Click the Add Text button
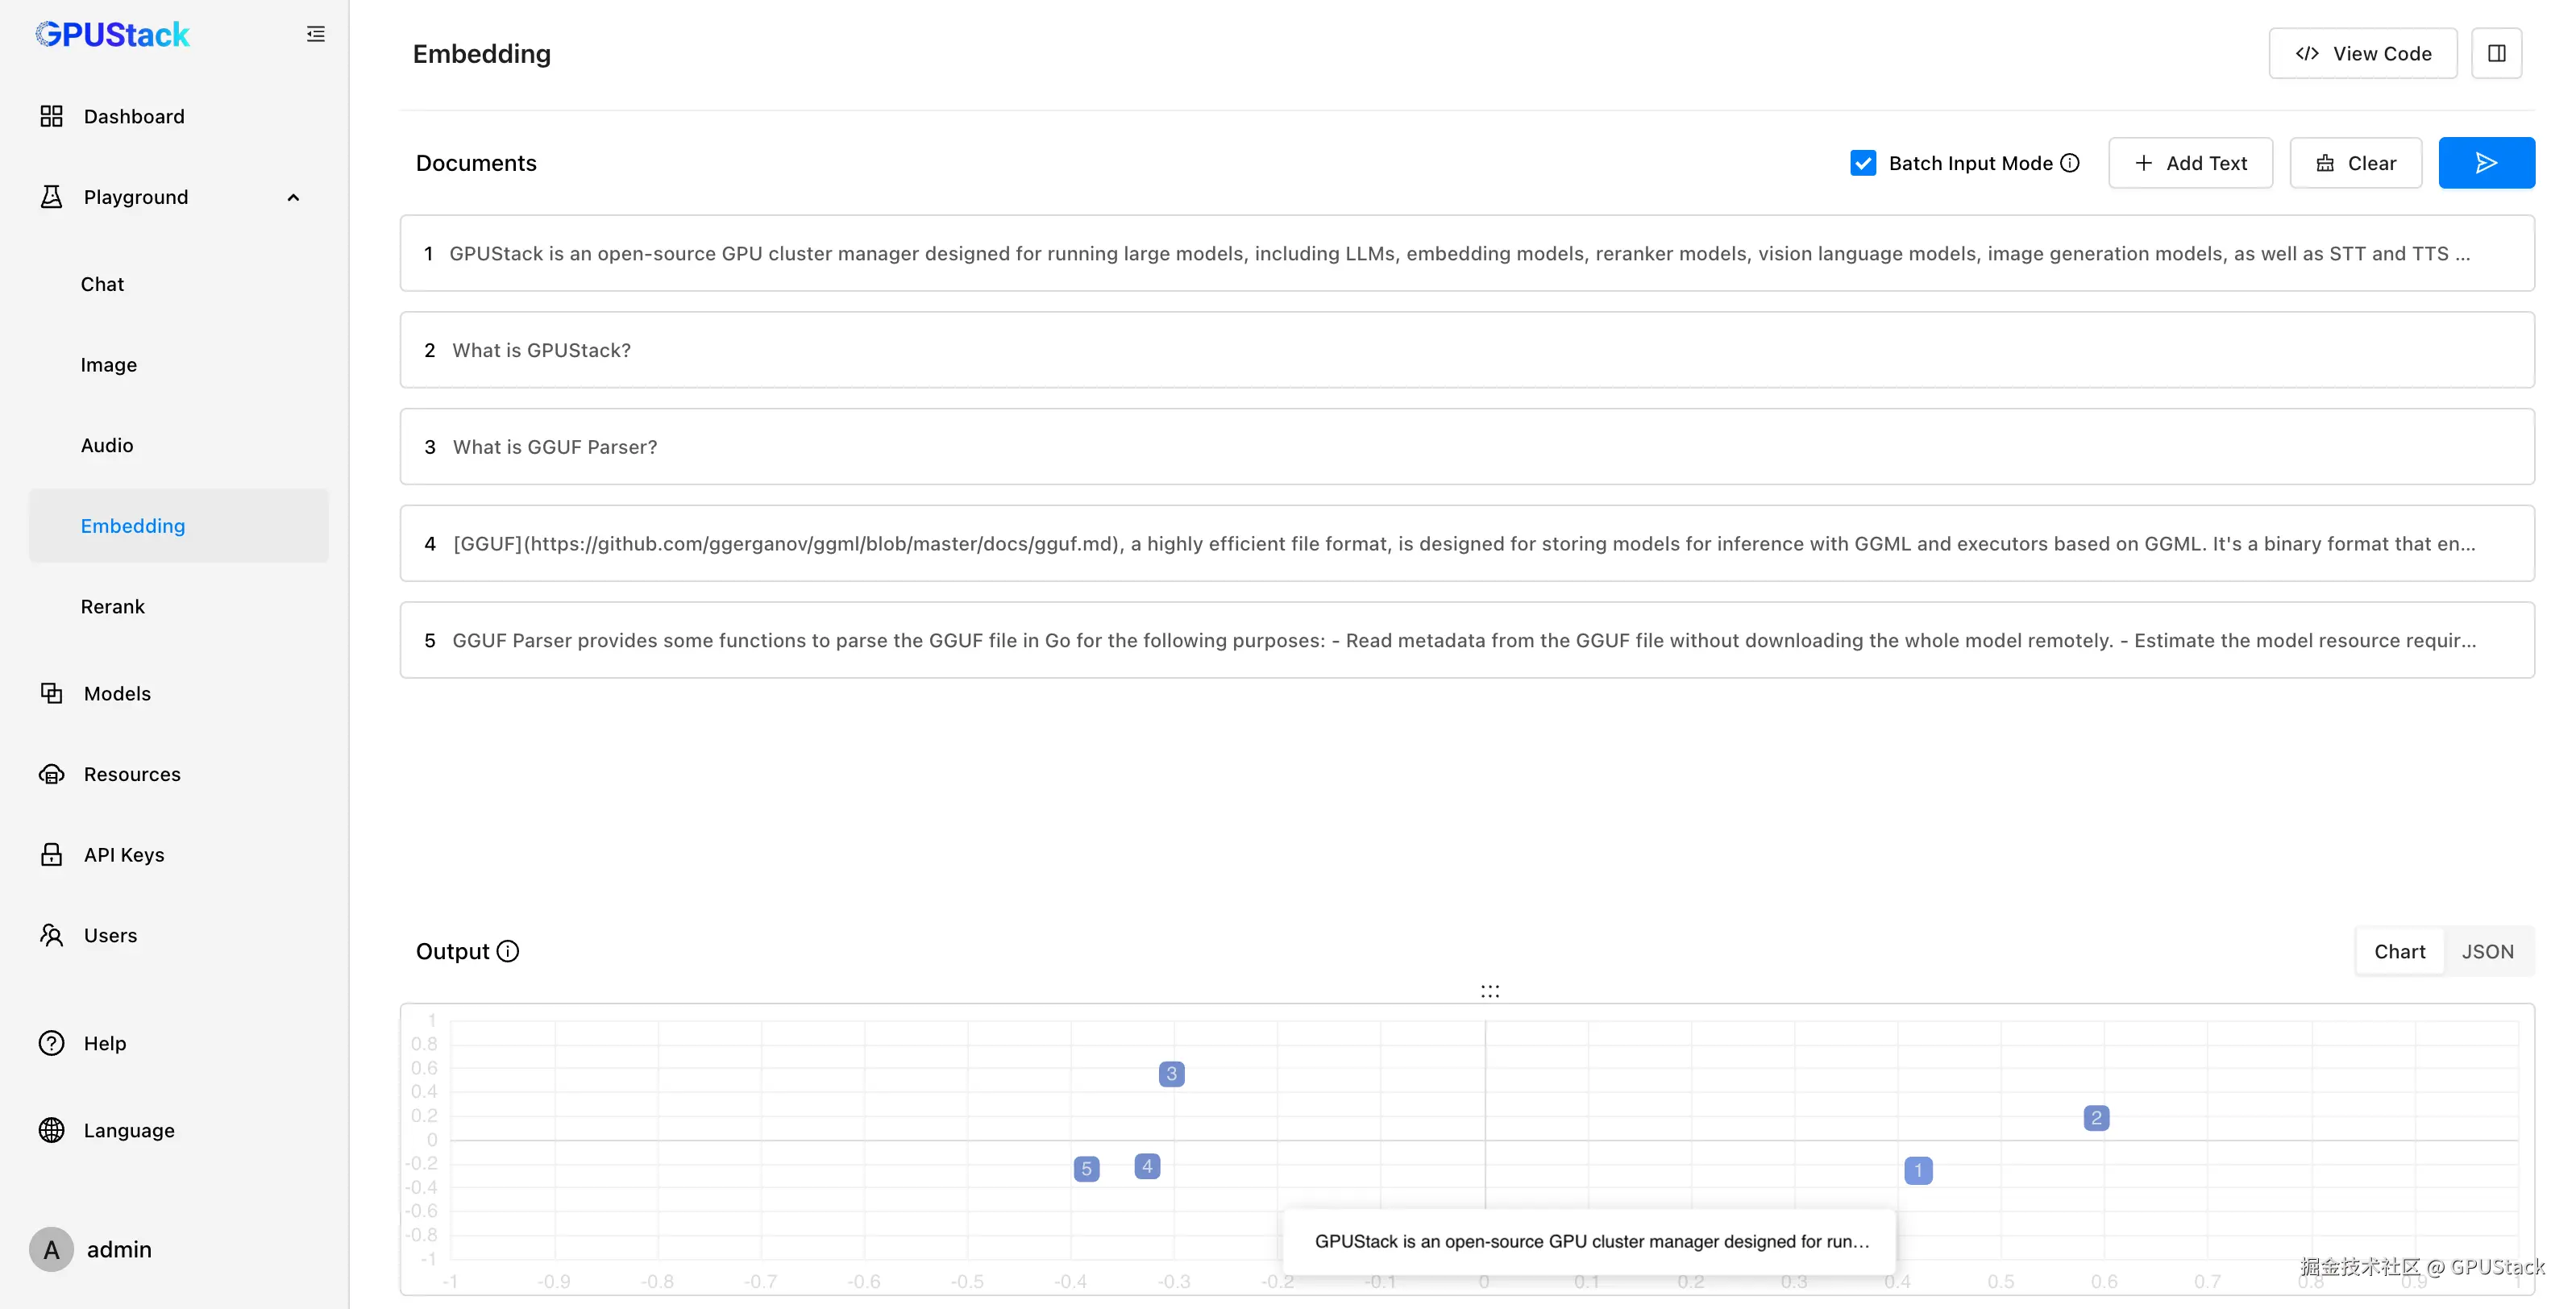Image resolution: width=2576 pixels, height=1309 pixels. [x=2190, y=163]
